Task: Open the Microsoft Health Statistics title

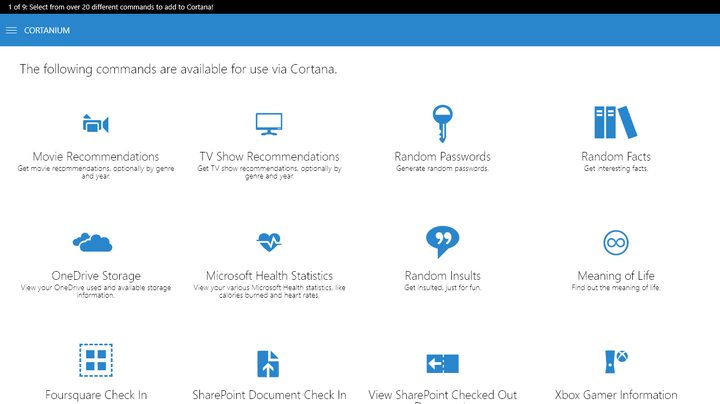Action: coord(269,276)
